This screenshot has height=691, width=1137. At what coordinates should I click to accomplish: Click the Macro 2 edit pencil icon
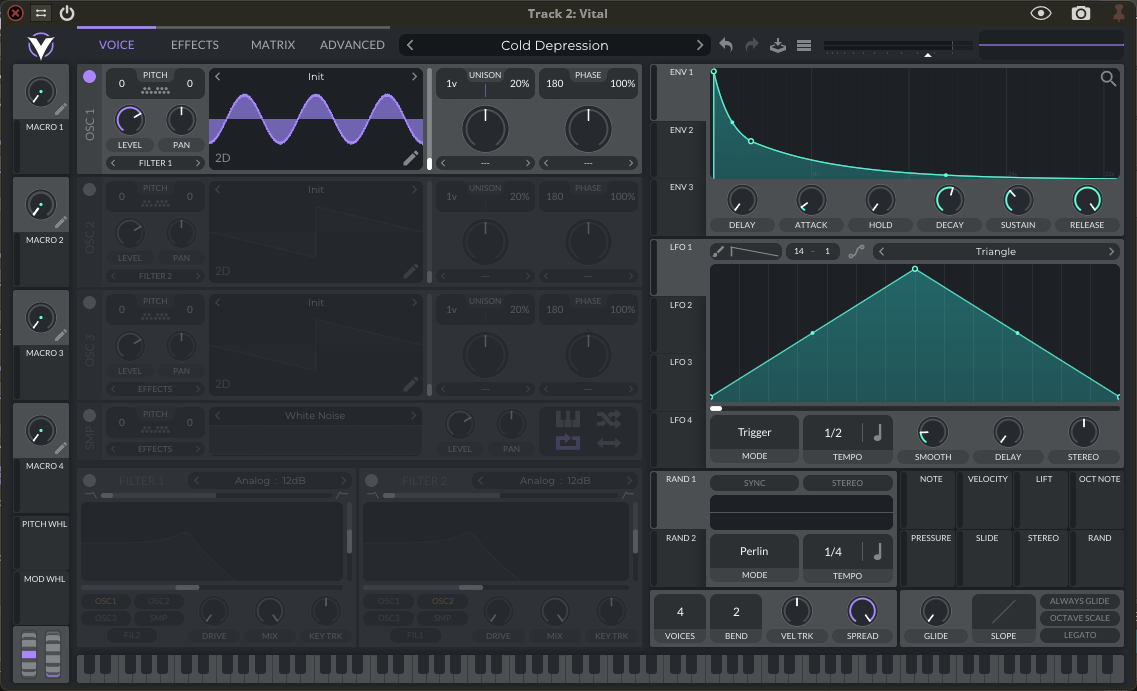pyautogui.click(x=61, y=222)
